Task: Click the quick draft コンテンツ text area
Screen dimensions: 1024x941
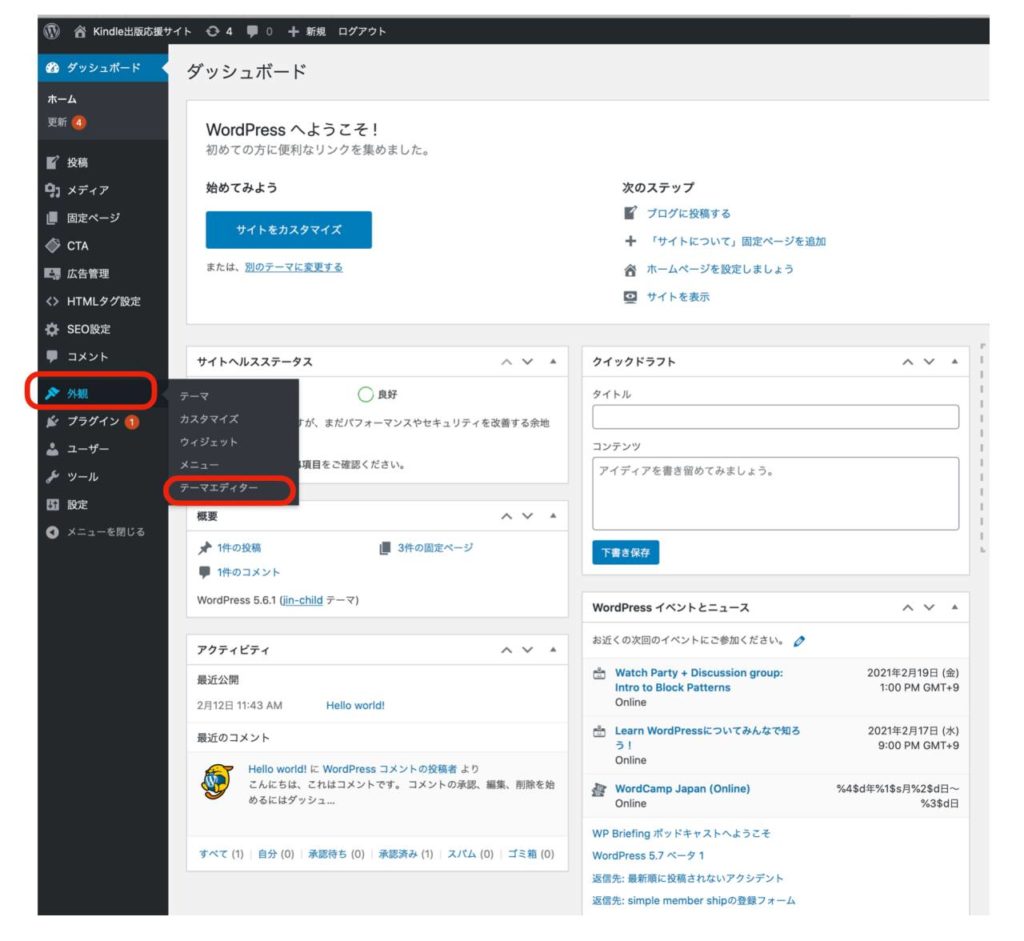Action: point(776,494)
